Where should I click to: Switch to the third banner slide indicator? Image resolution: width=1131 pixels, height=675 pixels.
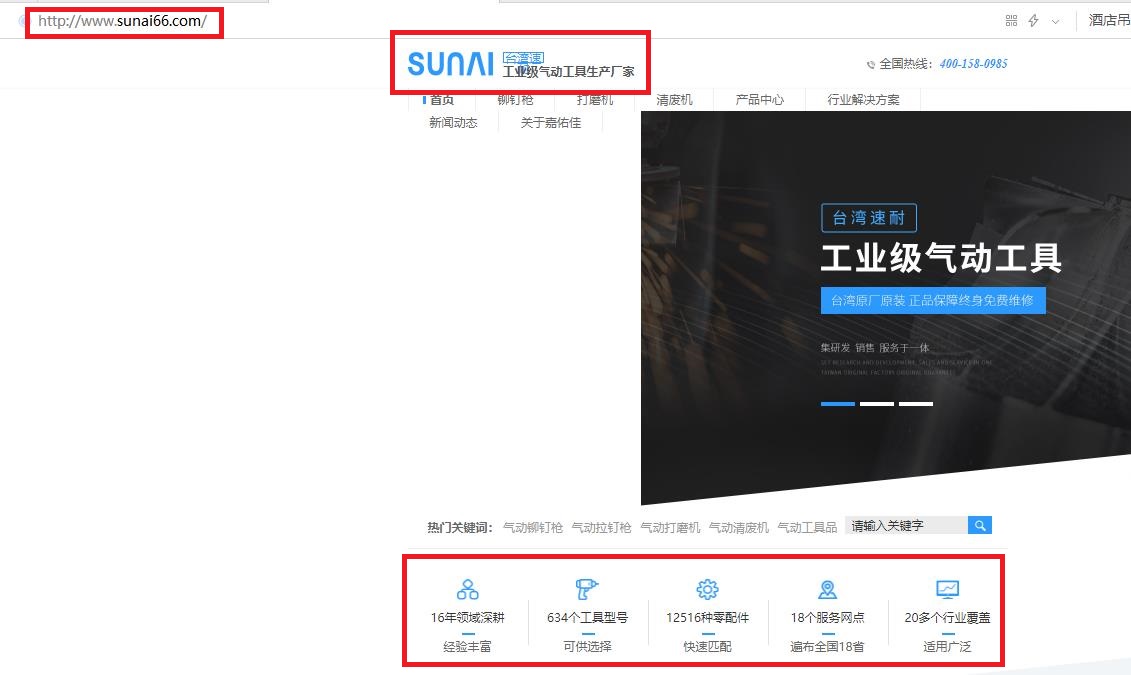coord(915,404)
